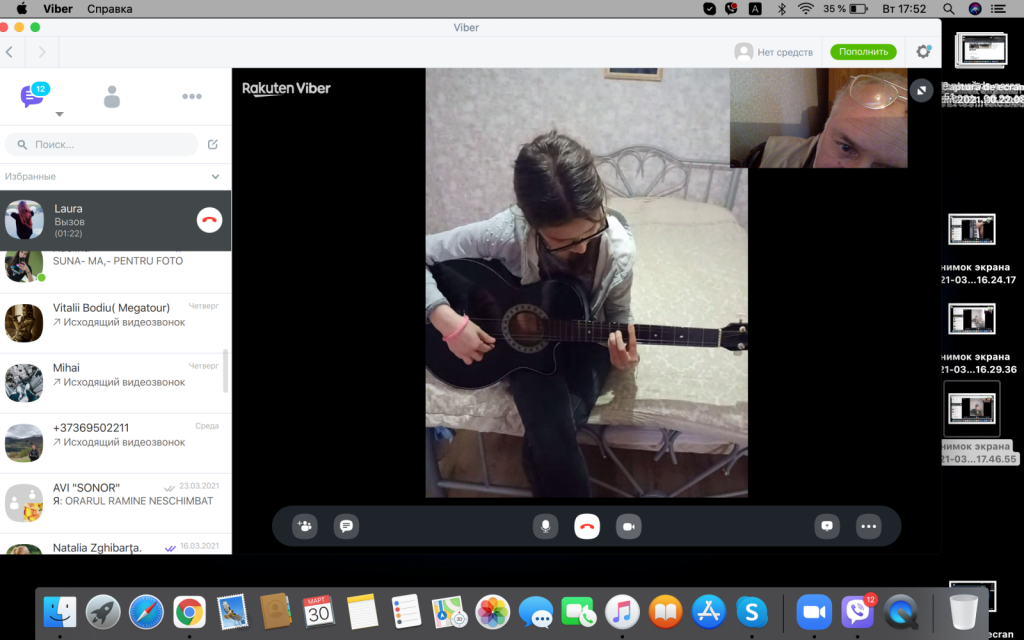Open Viber settings gear icon
The height and width of the screenshot is (640, 1024).
(x=923, y=52)
